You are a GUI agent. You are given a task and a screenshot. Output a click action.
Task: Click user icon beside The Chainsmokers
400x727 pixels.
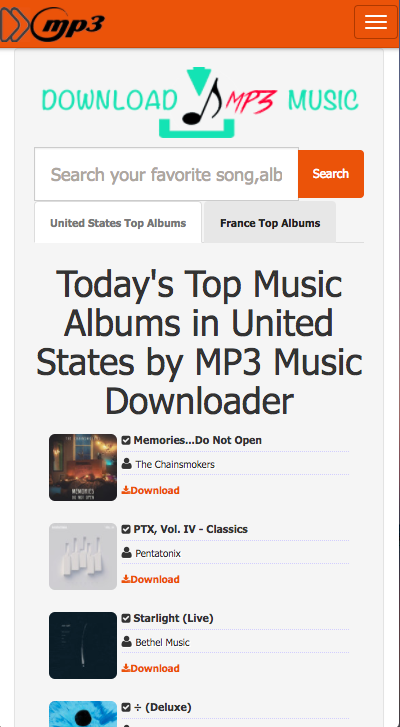tap(126, 464)
